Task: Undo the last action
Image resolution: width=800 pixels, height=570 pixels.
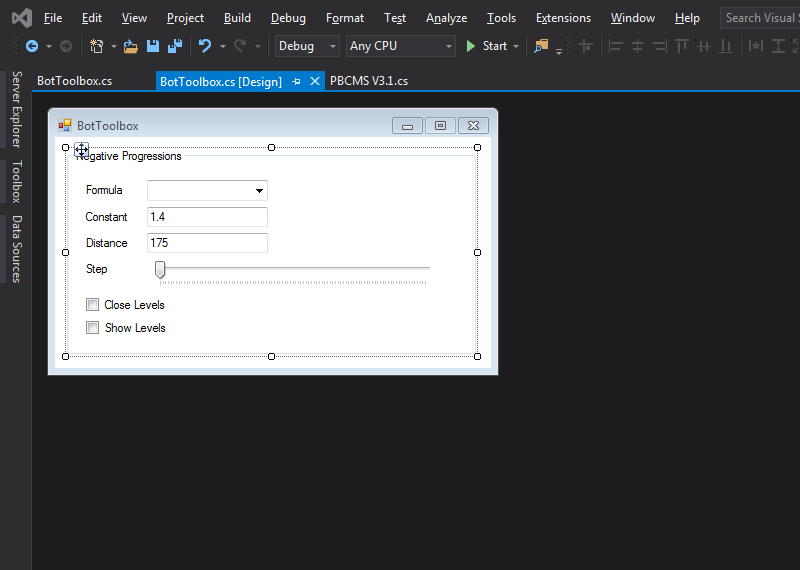Action: 205,46
